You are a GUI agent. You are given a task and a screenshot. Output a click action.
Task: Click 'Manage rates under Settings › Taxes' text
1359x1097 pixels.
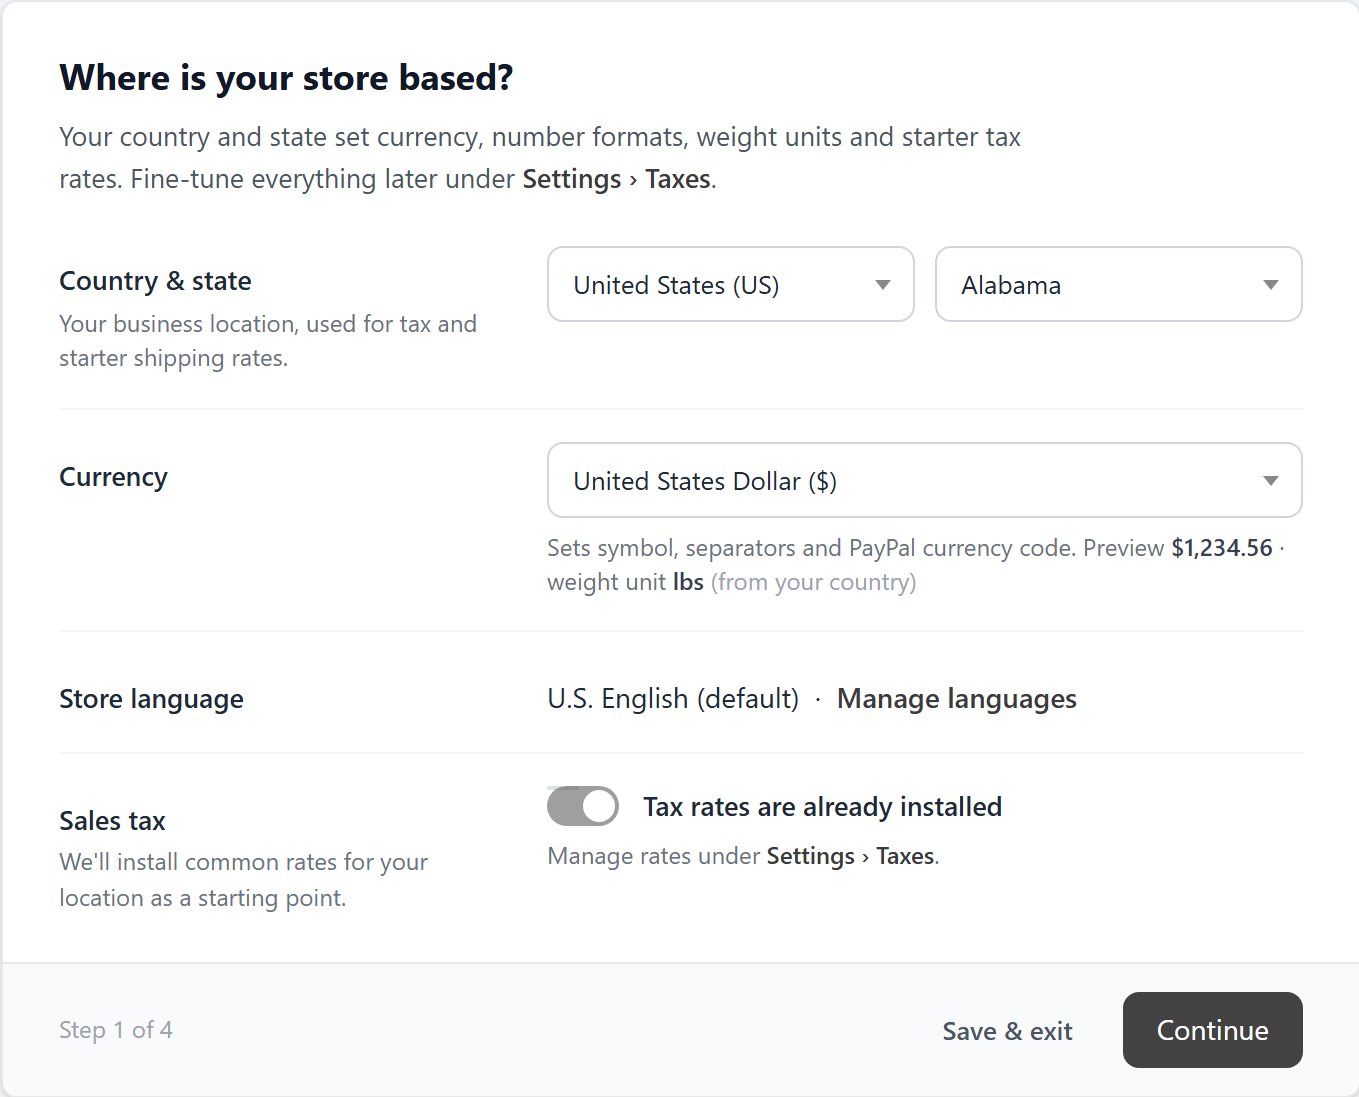coord(743,857)
